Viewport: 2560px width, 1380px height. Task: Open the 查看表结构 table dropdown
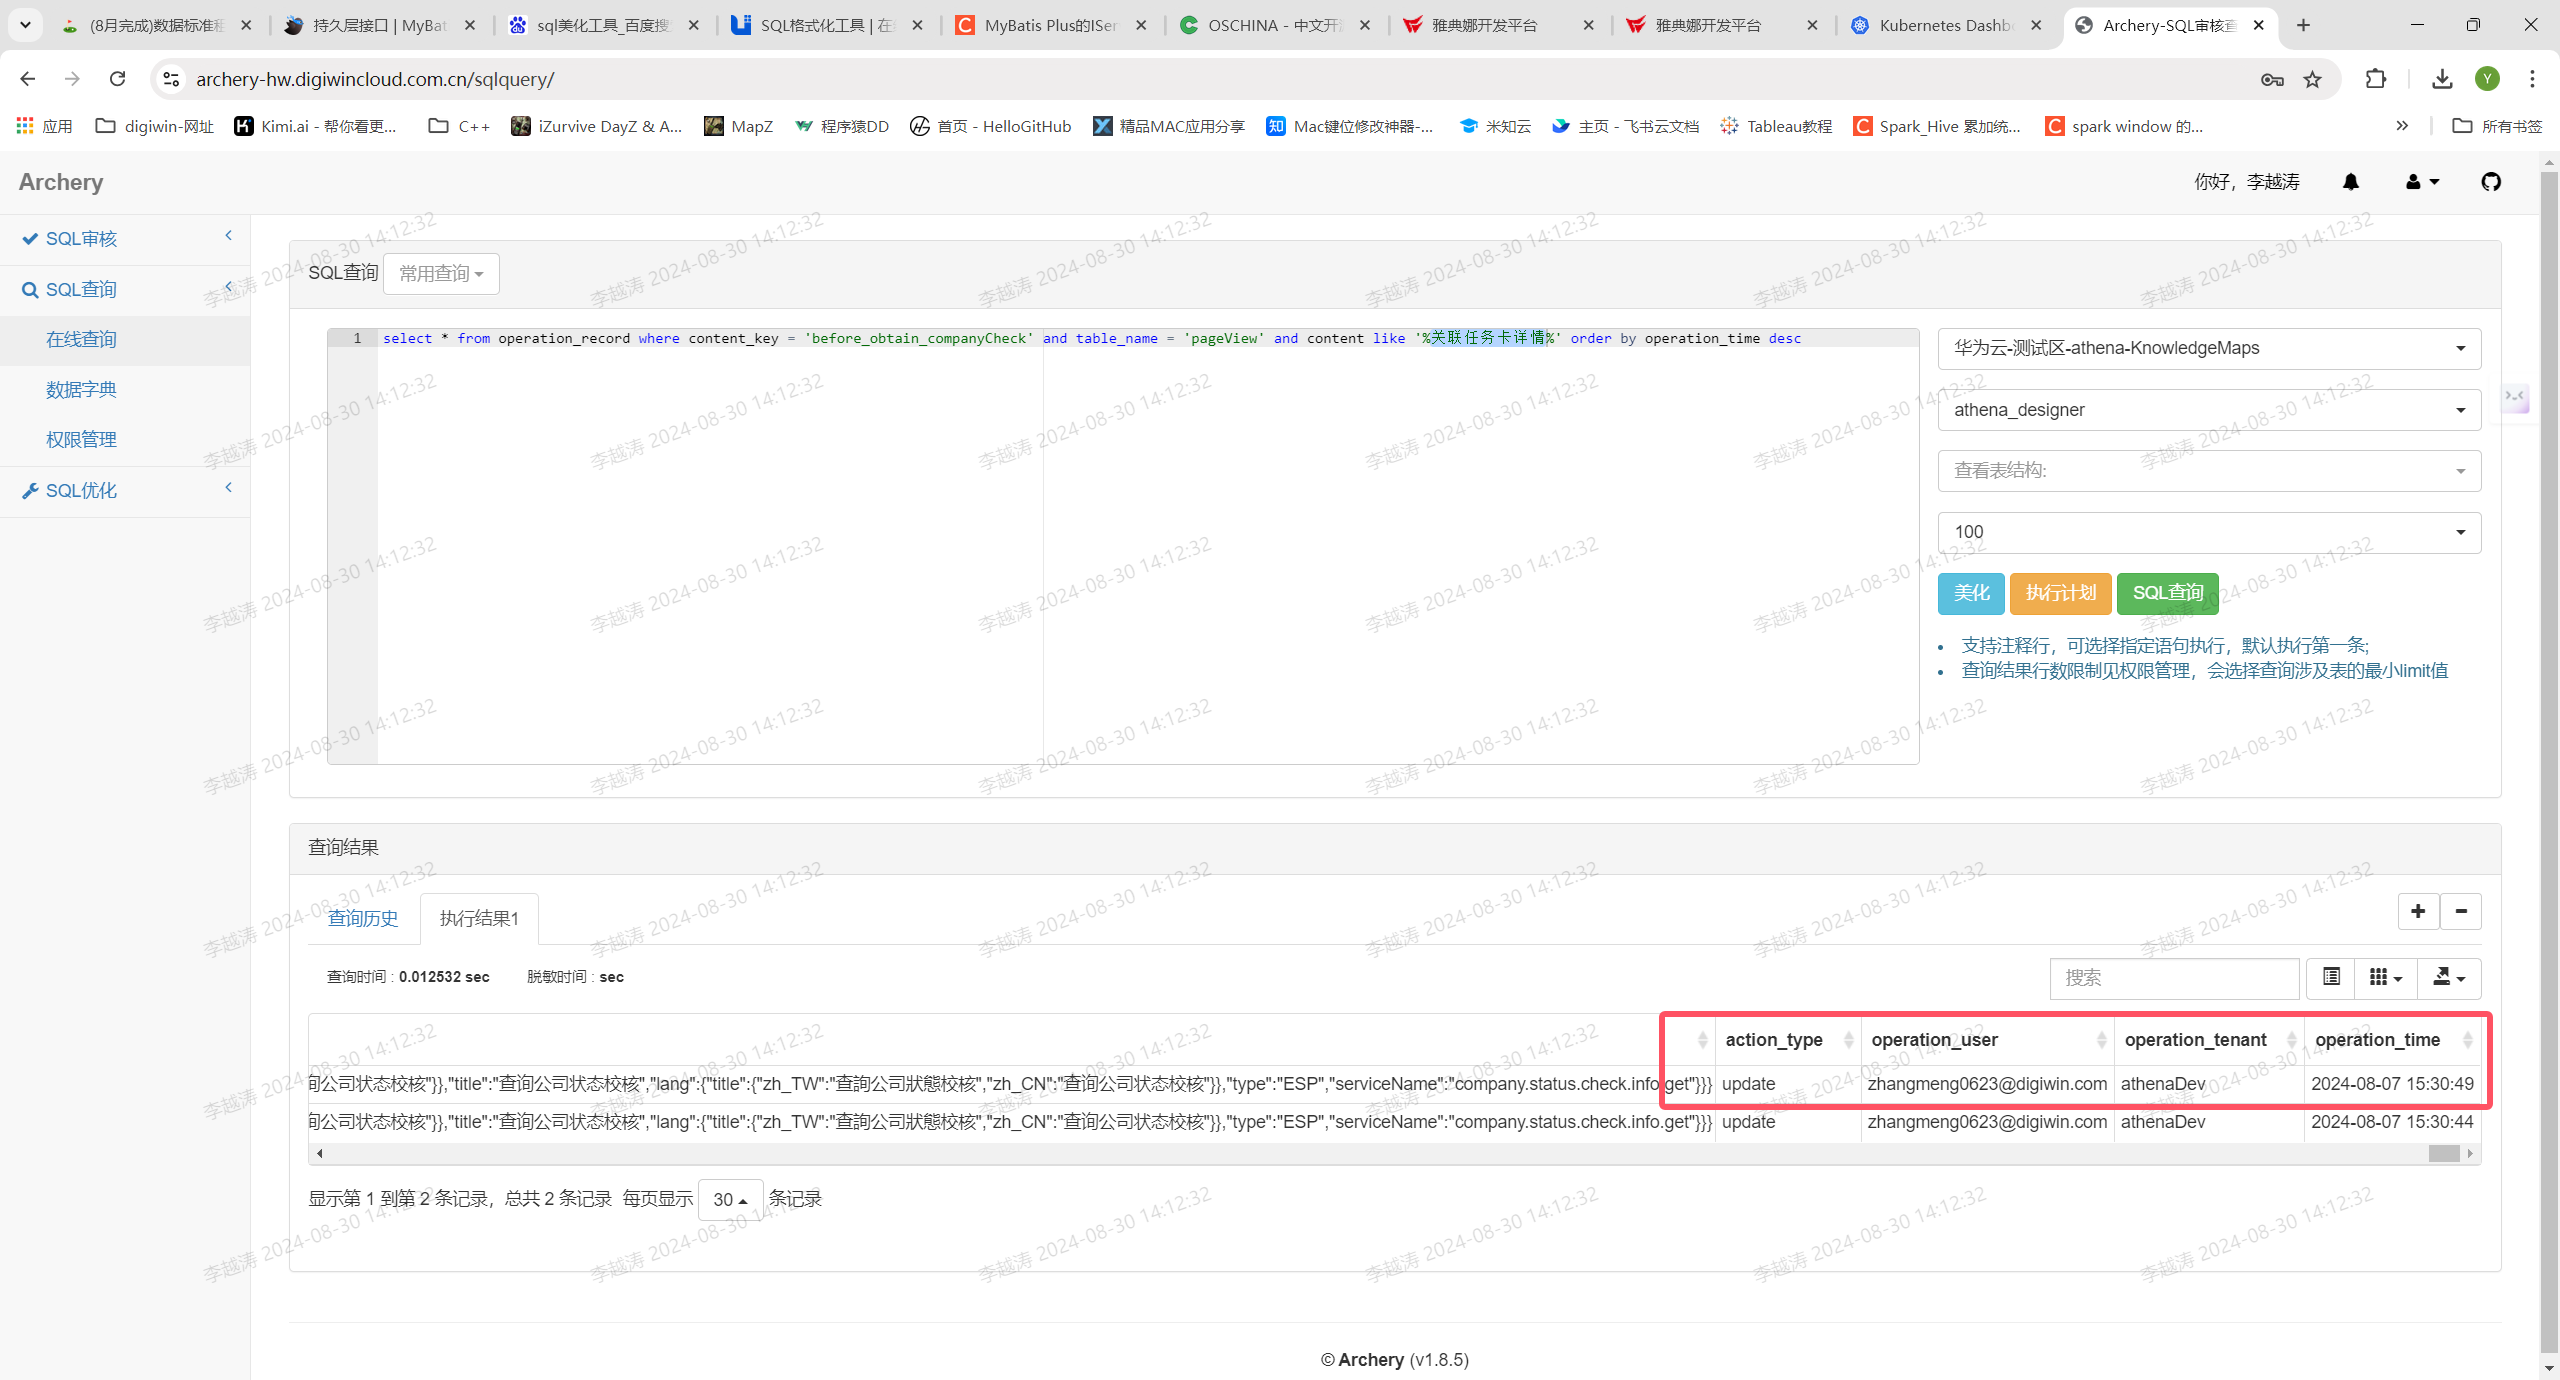2209,471
